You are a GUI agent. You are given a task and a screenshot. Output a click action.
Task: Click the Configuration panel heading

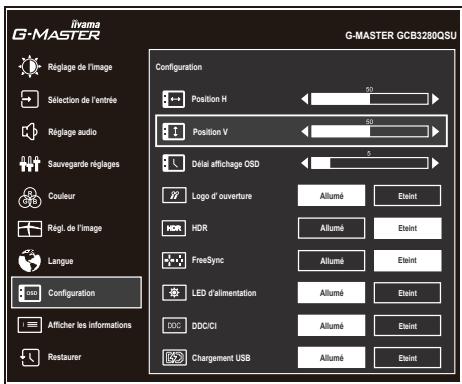click(179, 67)
